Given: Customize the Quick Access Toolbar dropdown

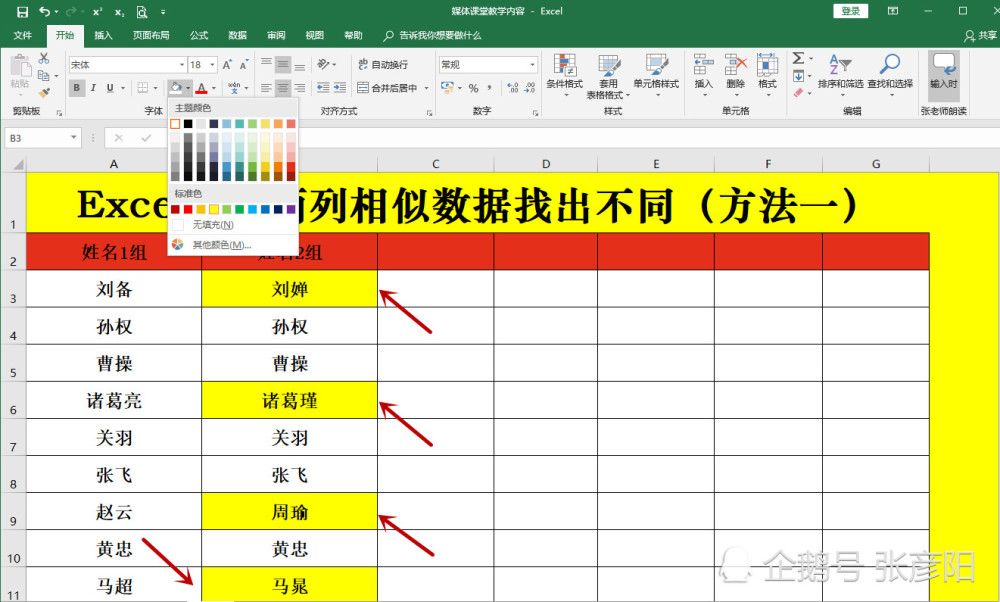Looking at the screenshot, I should point(163,11).
